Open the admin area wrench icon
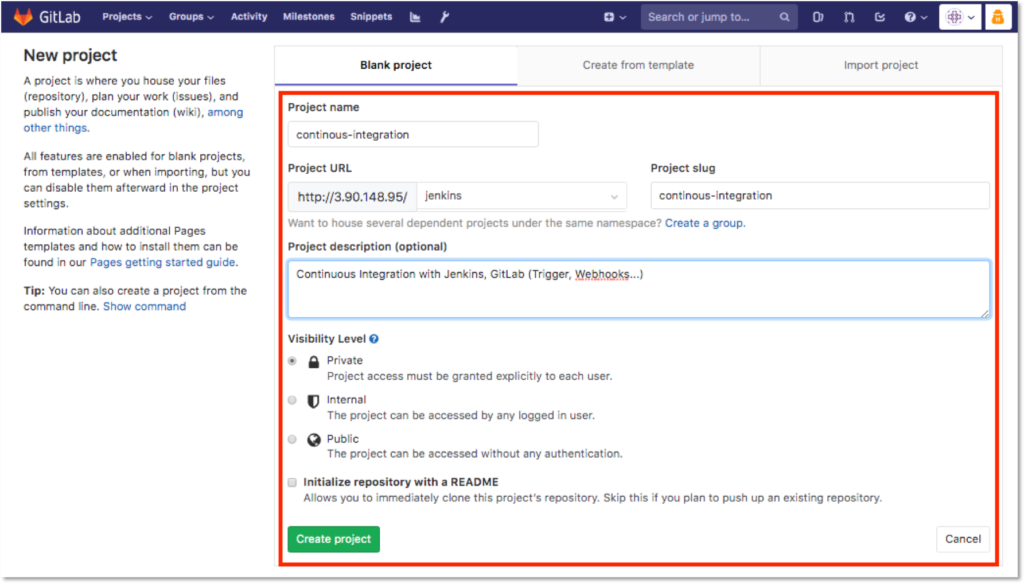Image resolution: width=1024 pixels, height=584 pixels. [444, 17]
